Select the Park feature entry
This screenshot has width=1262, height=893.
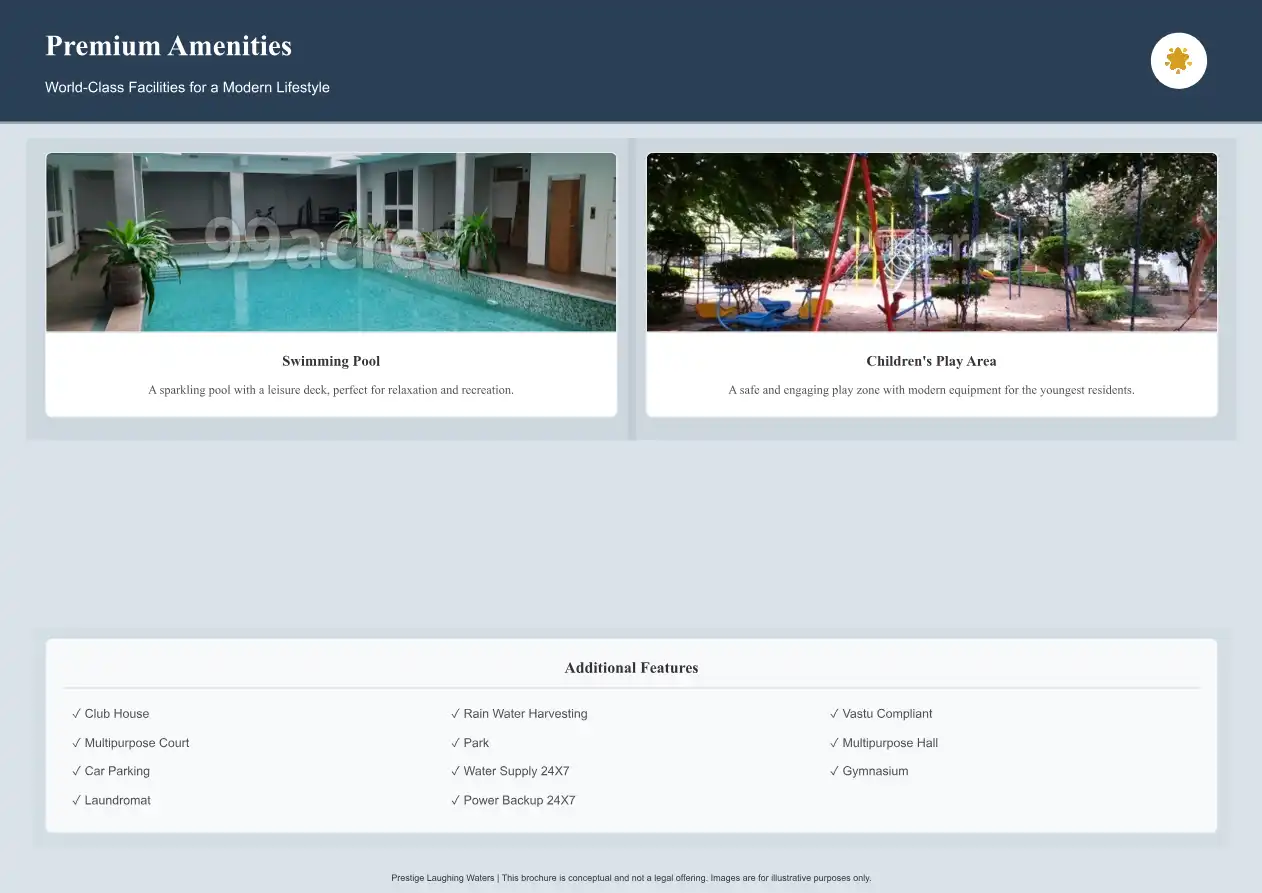click(475, 743)
